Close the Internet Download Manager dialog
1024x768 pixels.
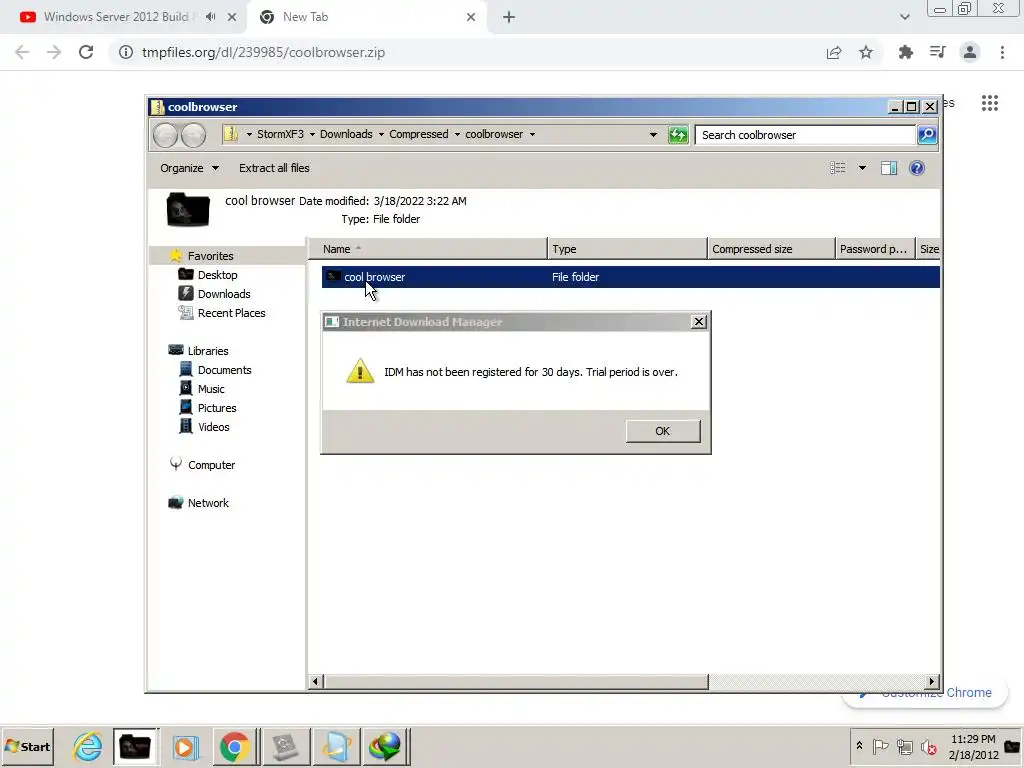[698, 321]
